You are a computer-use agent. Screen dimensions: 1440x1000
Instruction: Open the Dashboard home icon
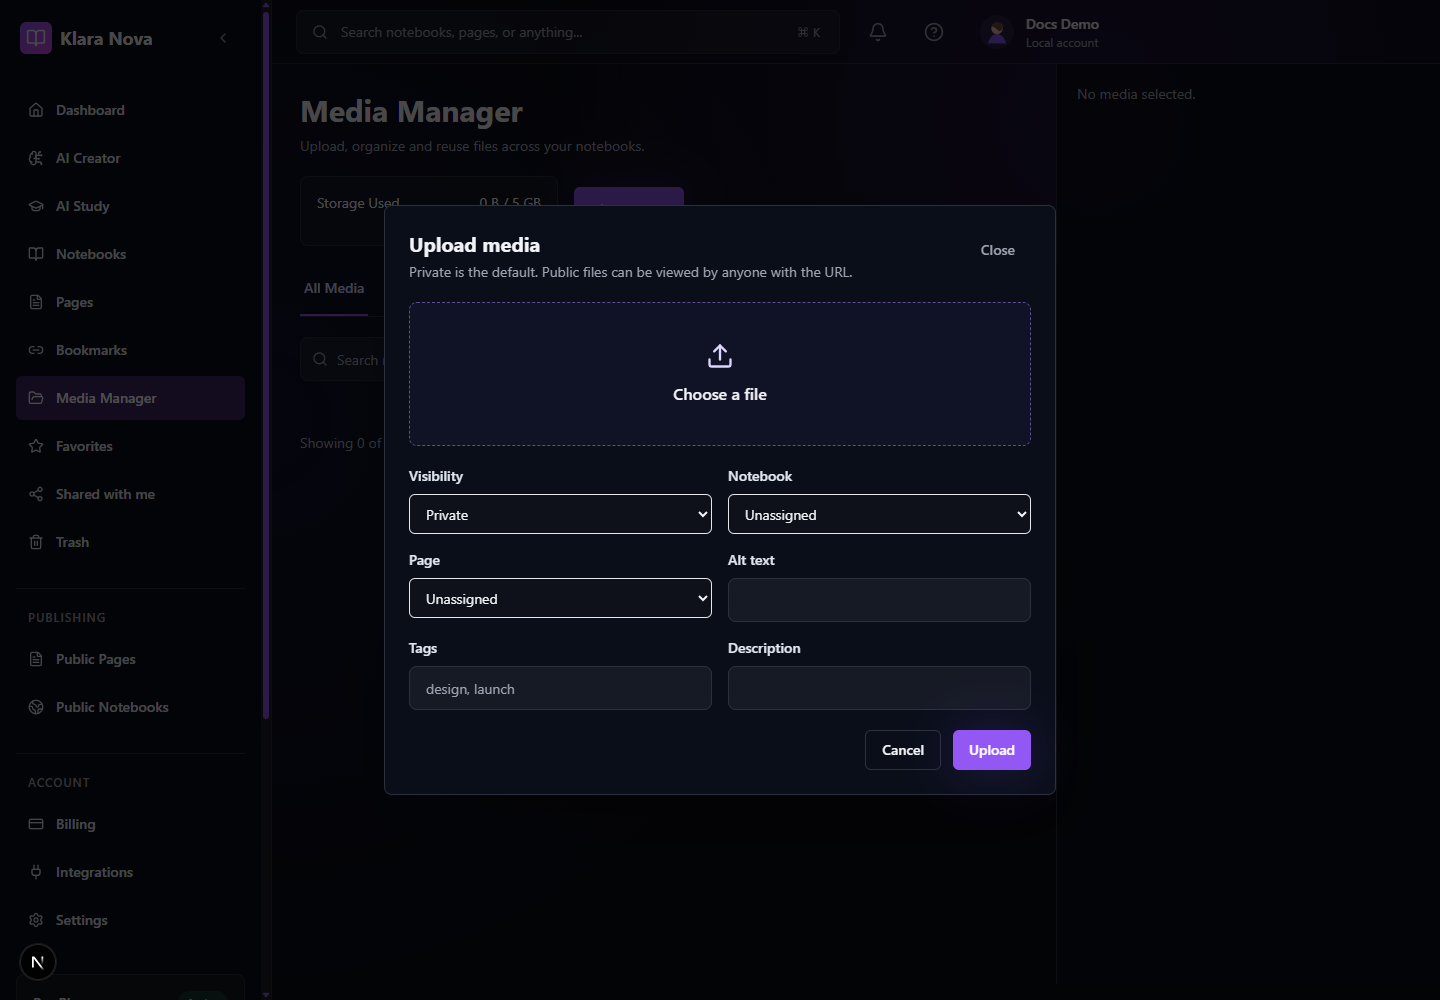pos(36,110)
